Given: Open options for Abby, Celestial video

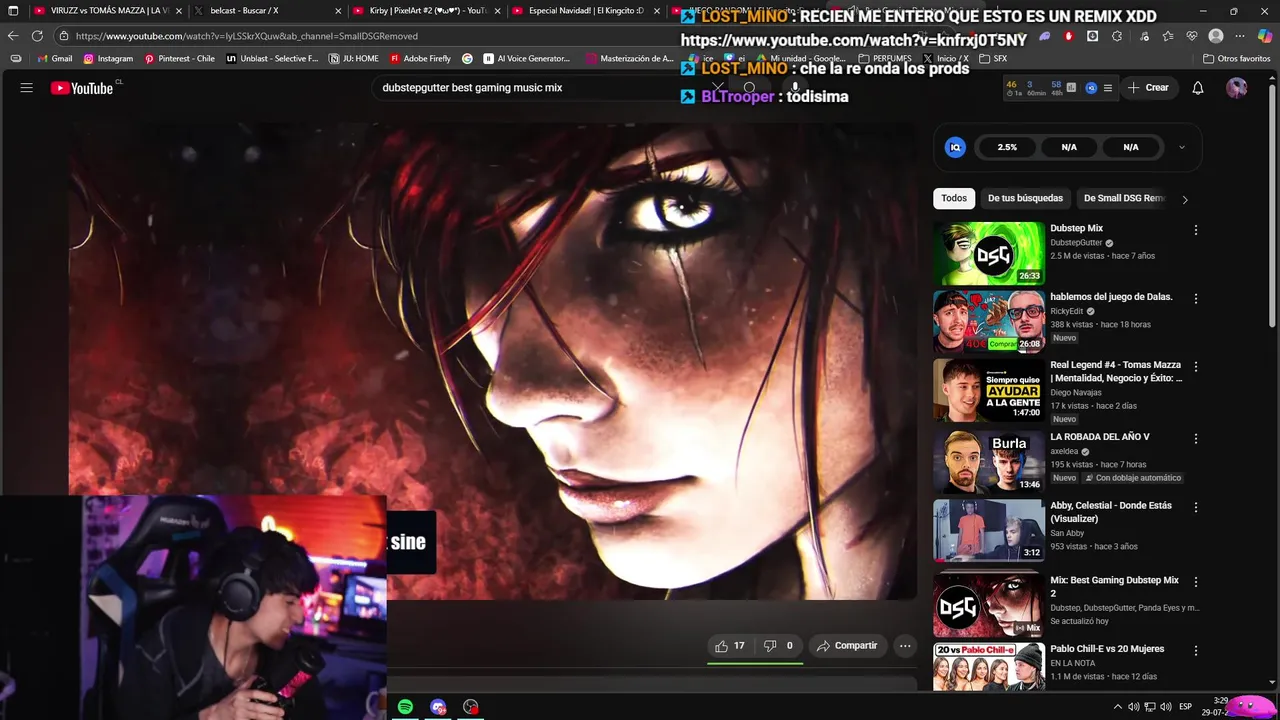Looking at the screenshot, I should pyautogui.click(x=1195, y=508).
